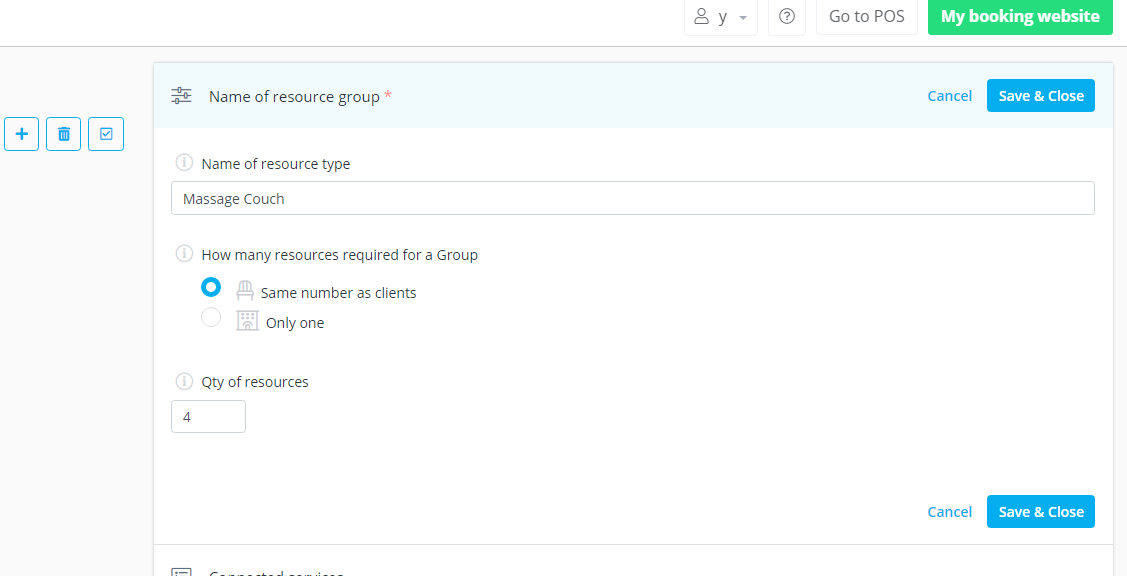This screenshot has height=576, width=1127.
Task: Click the building icon next to Only one
Action: pos(247,321)
